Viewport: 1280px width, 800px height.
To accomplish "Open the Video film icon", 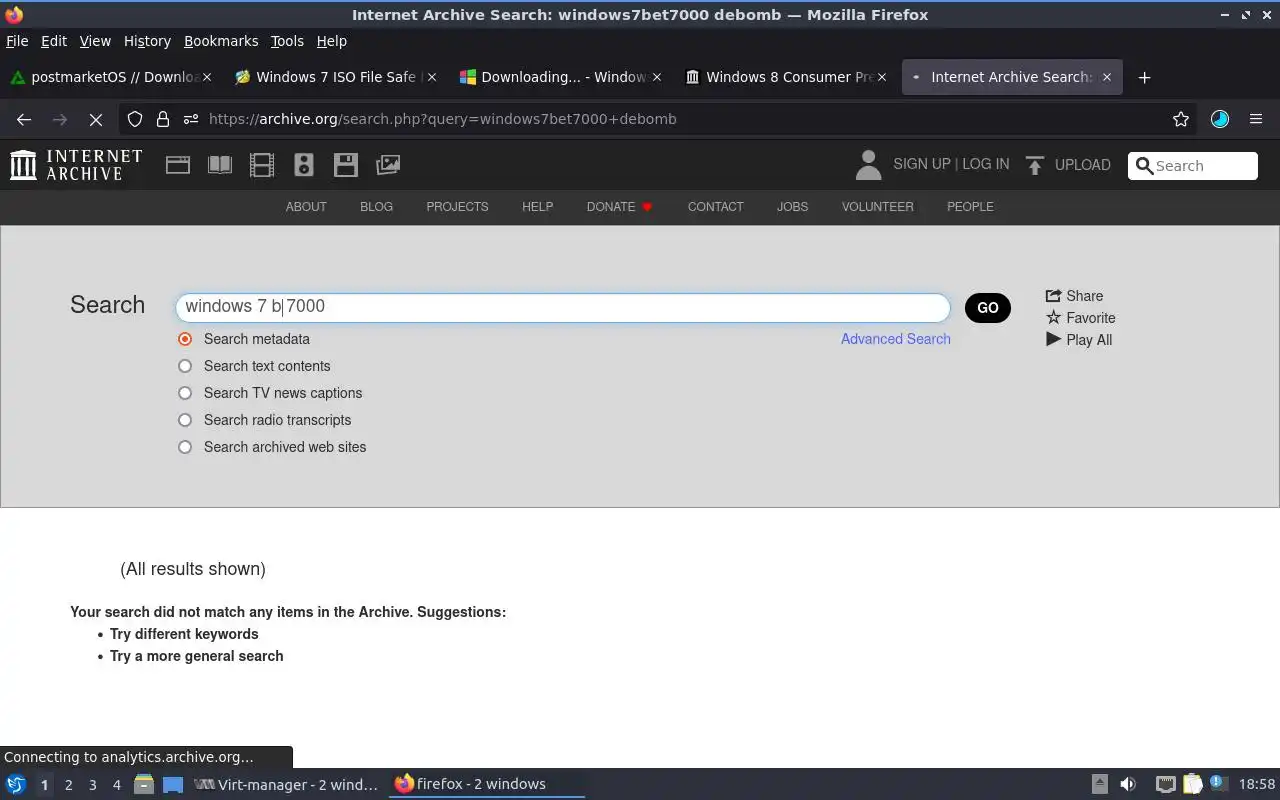I will pos(262,165).
